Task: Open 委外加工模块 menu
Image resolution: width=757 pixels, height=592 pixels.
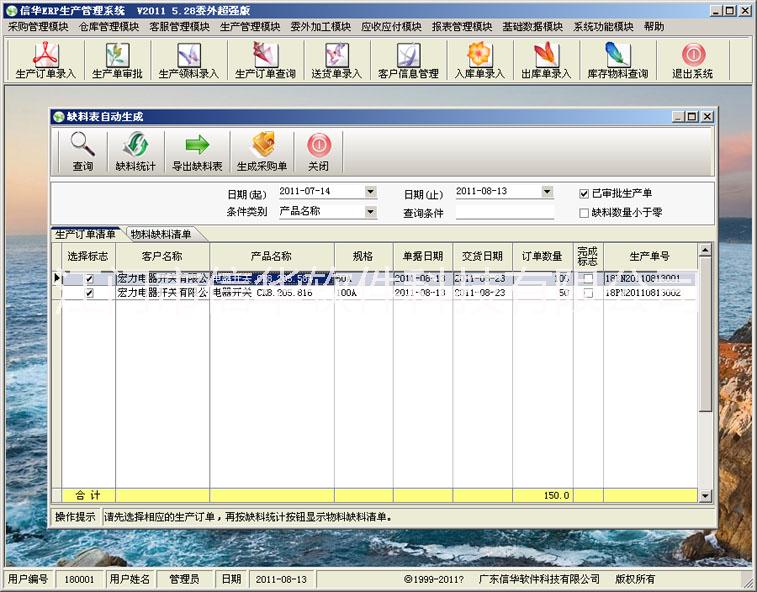Action: tap(321, 27)
